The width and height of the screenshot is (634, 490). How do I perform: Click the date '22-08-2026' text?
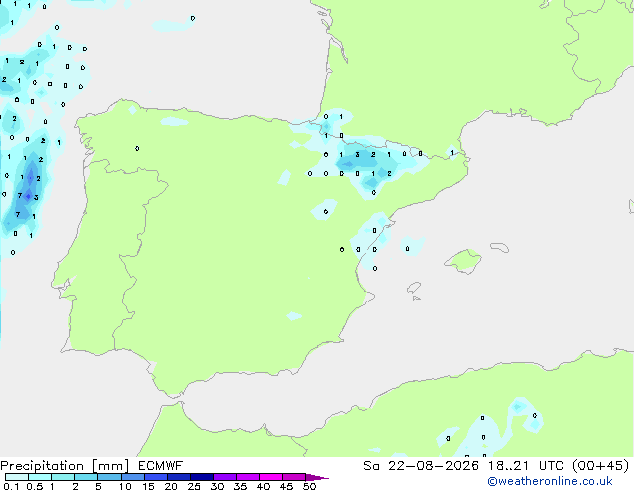click(x=433, y=466)
